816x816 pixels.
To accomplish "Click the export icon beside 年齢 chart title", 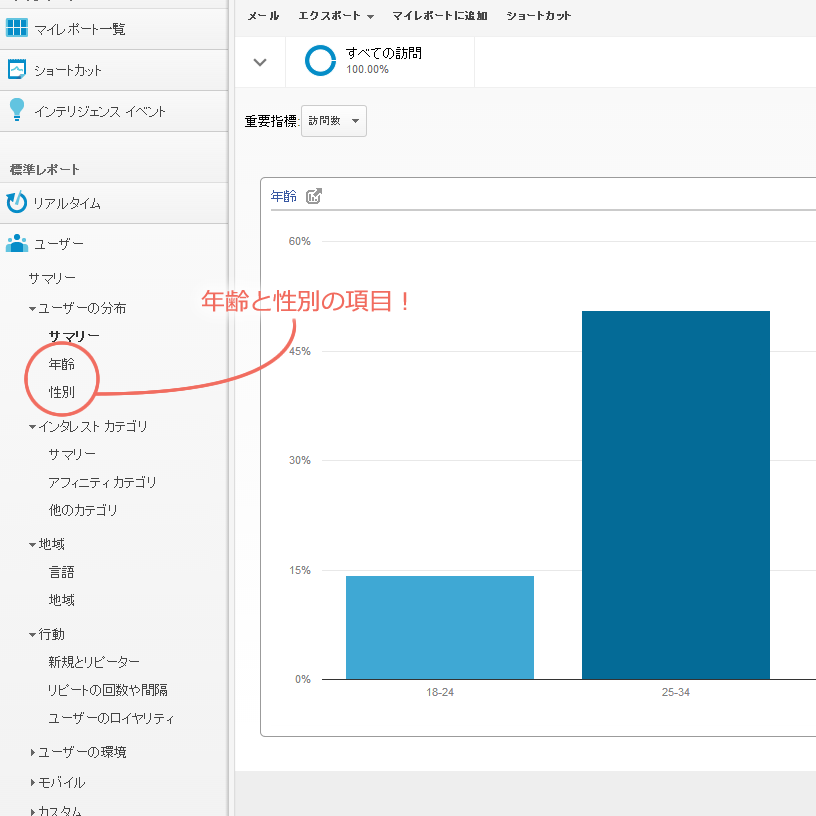I will 314,196.
